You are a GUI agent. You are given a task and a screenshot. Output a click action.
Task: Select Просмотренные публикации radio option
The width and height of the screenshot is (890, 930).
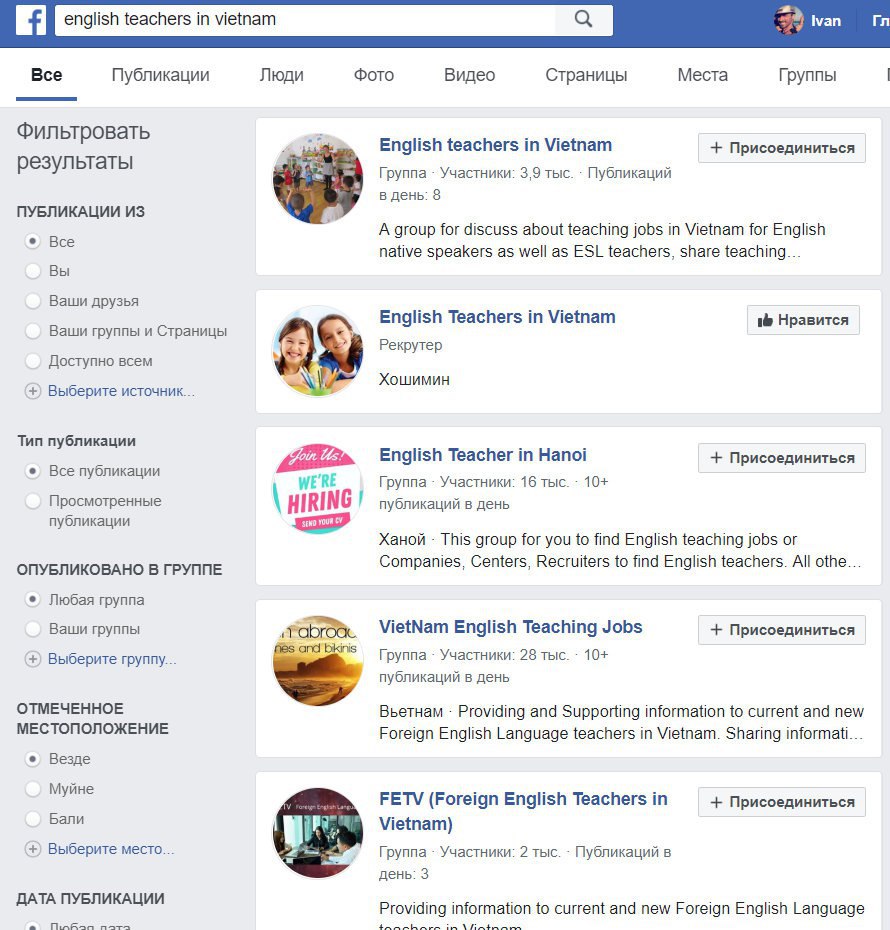[33, 501]
